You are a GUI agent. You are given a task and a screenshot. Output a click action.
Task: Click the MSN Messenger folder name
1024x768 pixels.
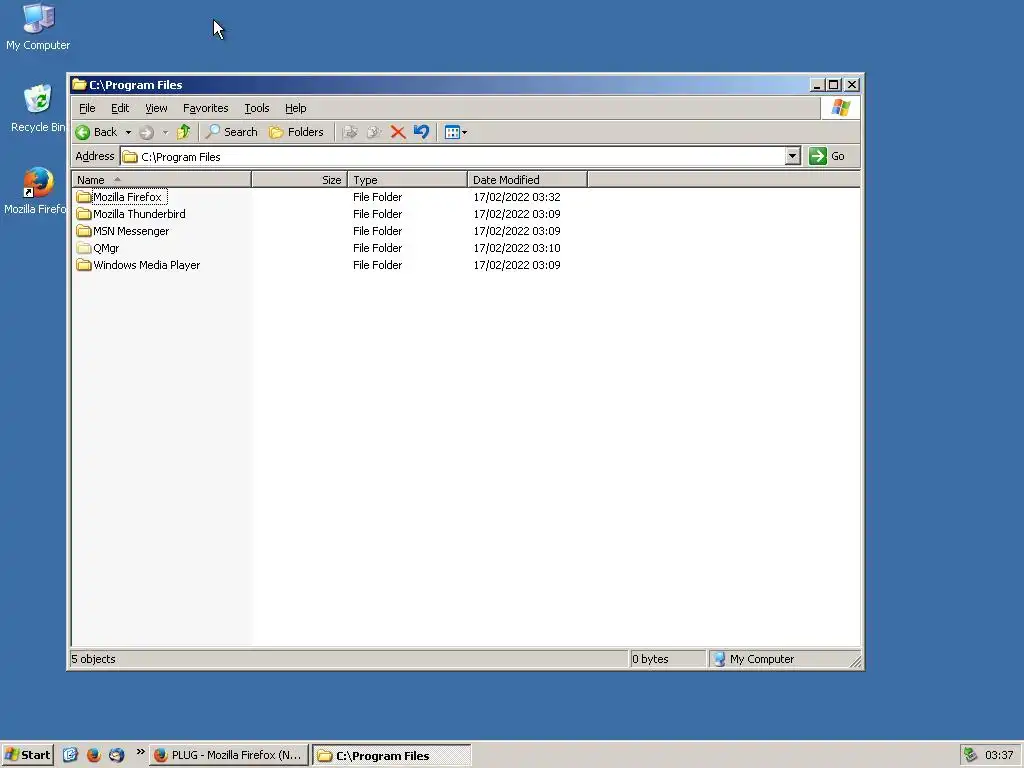(131, 231)
